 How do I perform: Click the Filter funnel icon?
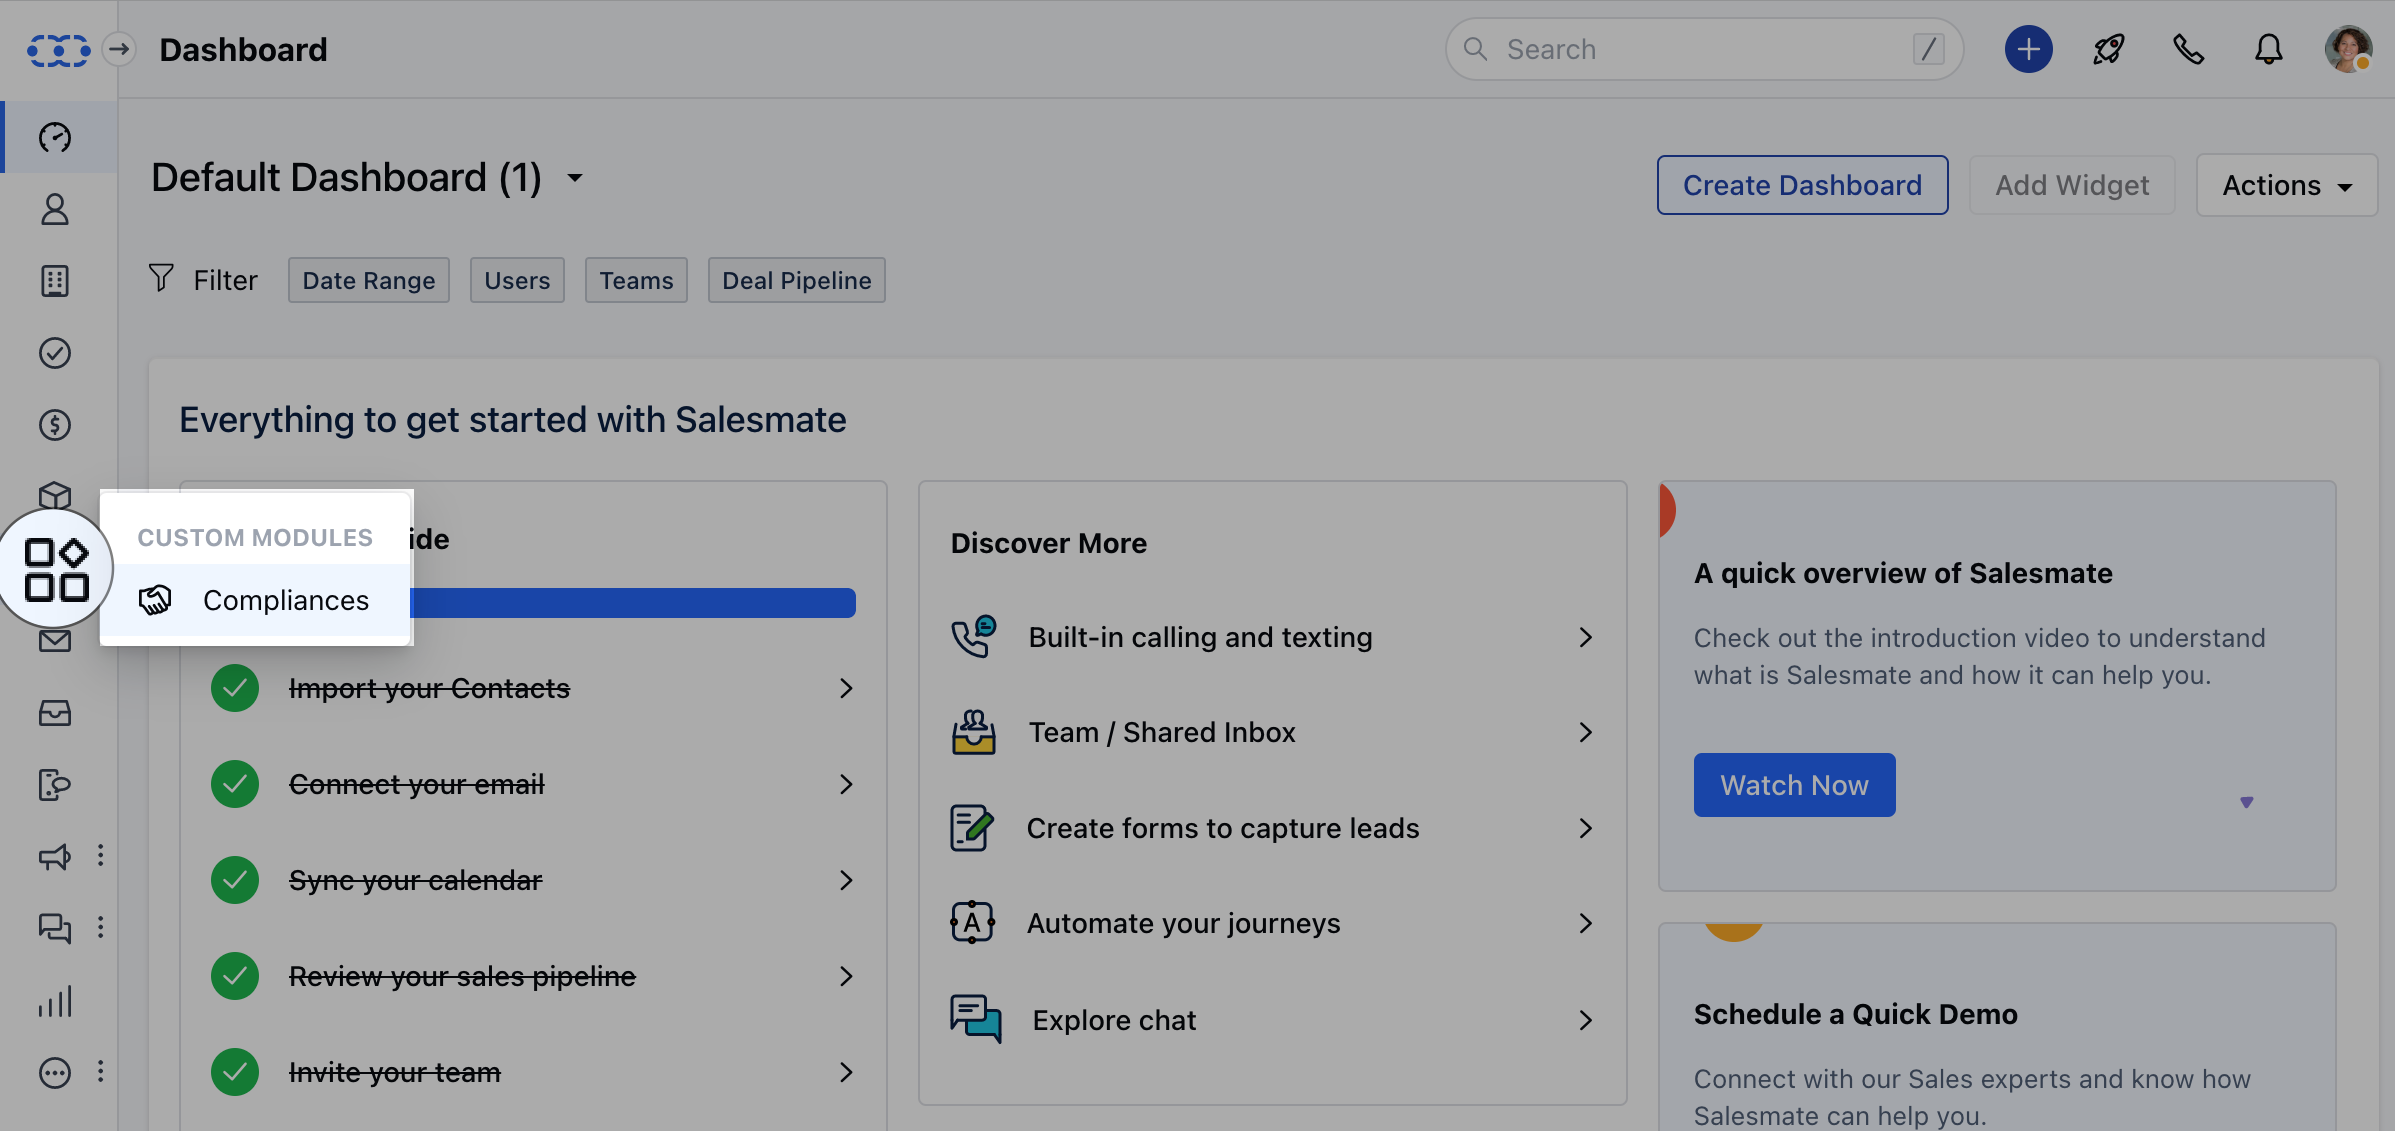click(x=161, y=278)
